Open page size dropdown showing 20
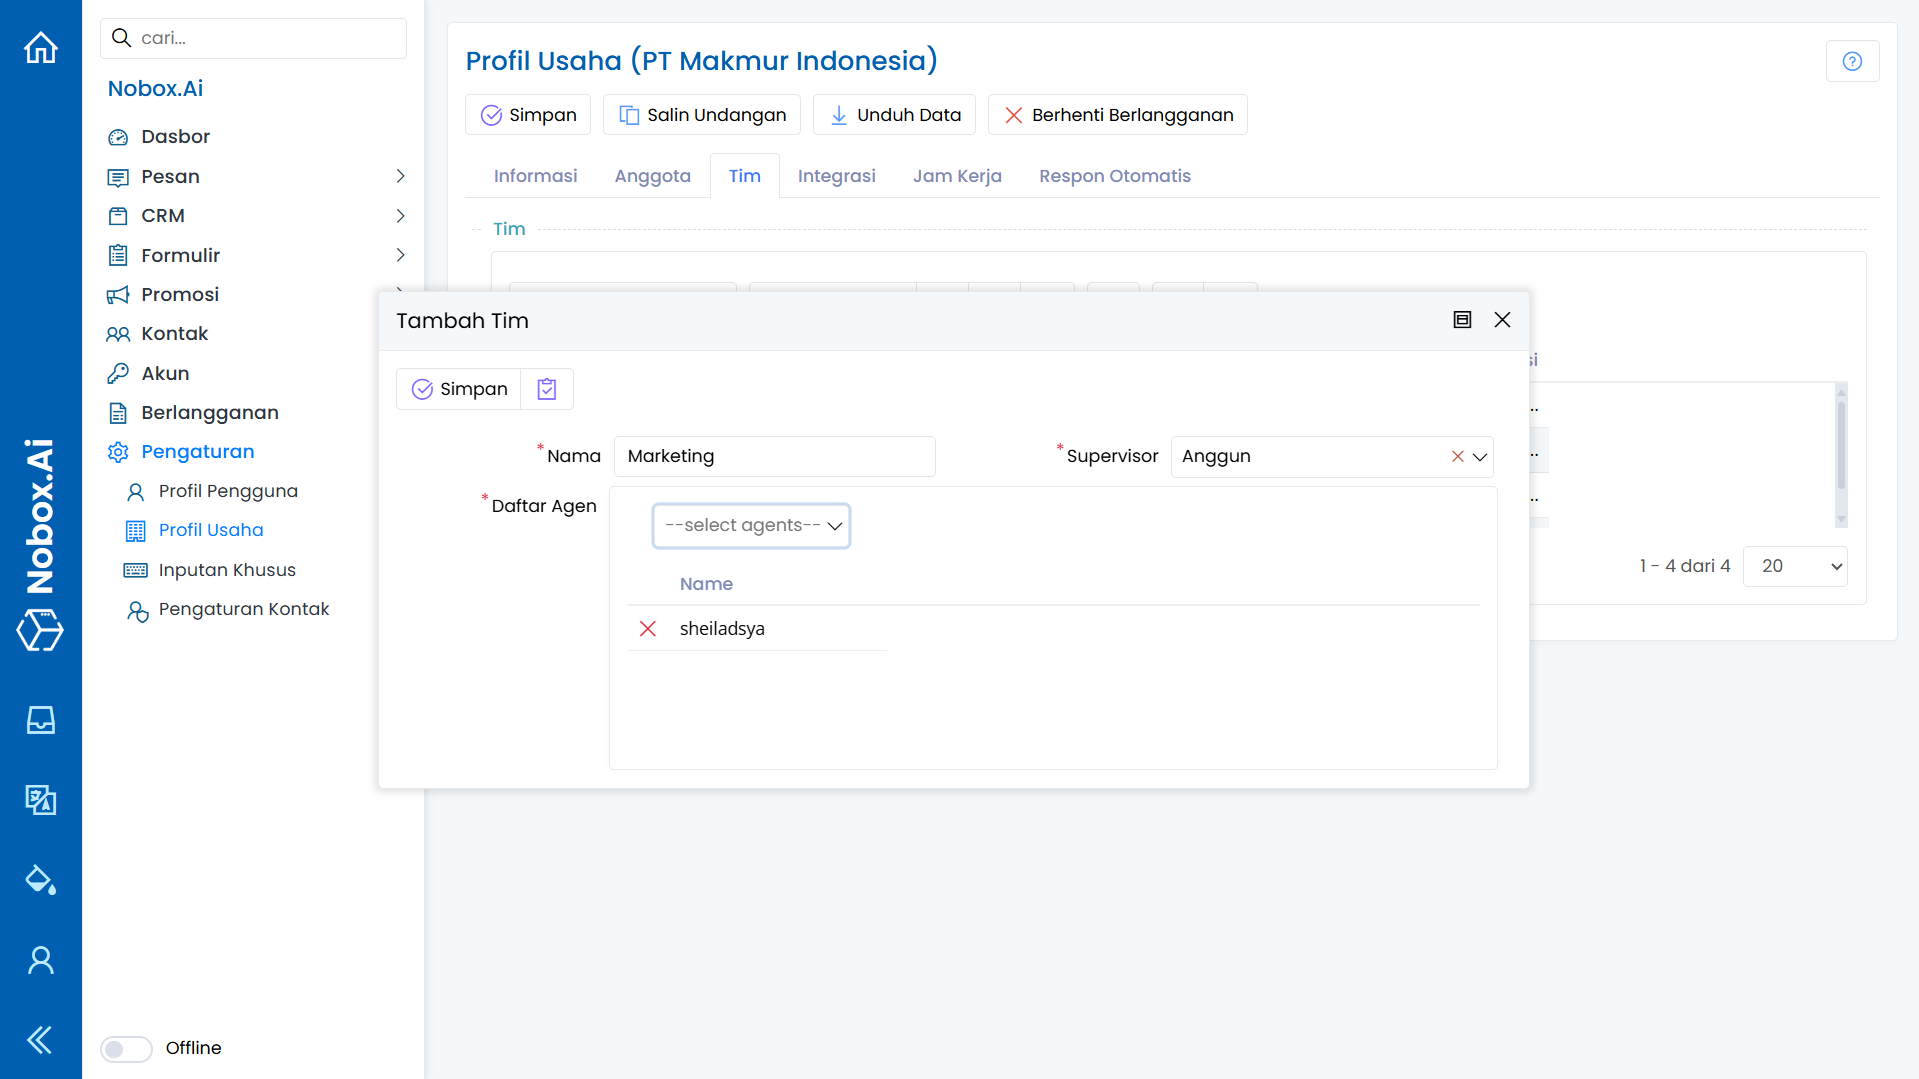 [1794, 566]
